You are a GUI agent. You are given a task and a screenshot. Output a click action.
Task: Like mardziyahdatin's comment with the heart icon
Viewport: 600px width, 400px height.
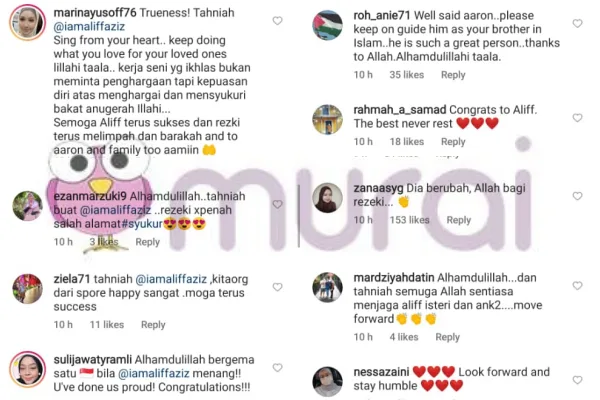[x=577, y=285]
